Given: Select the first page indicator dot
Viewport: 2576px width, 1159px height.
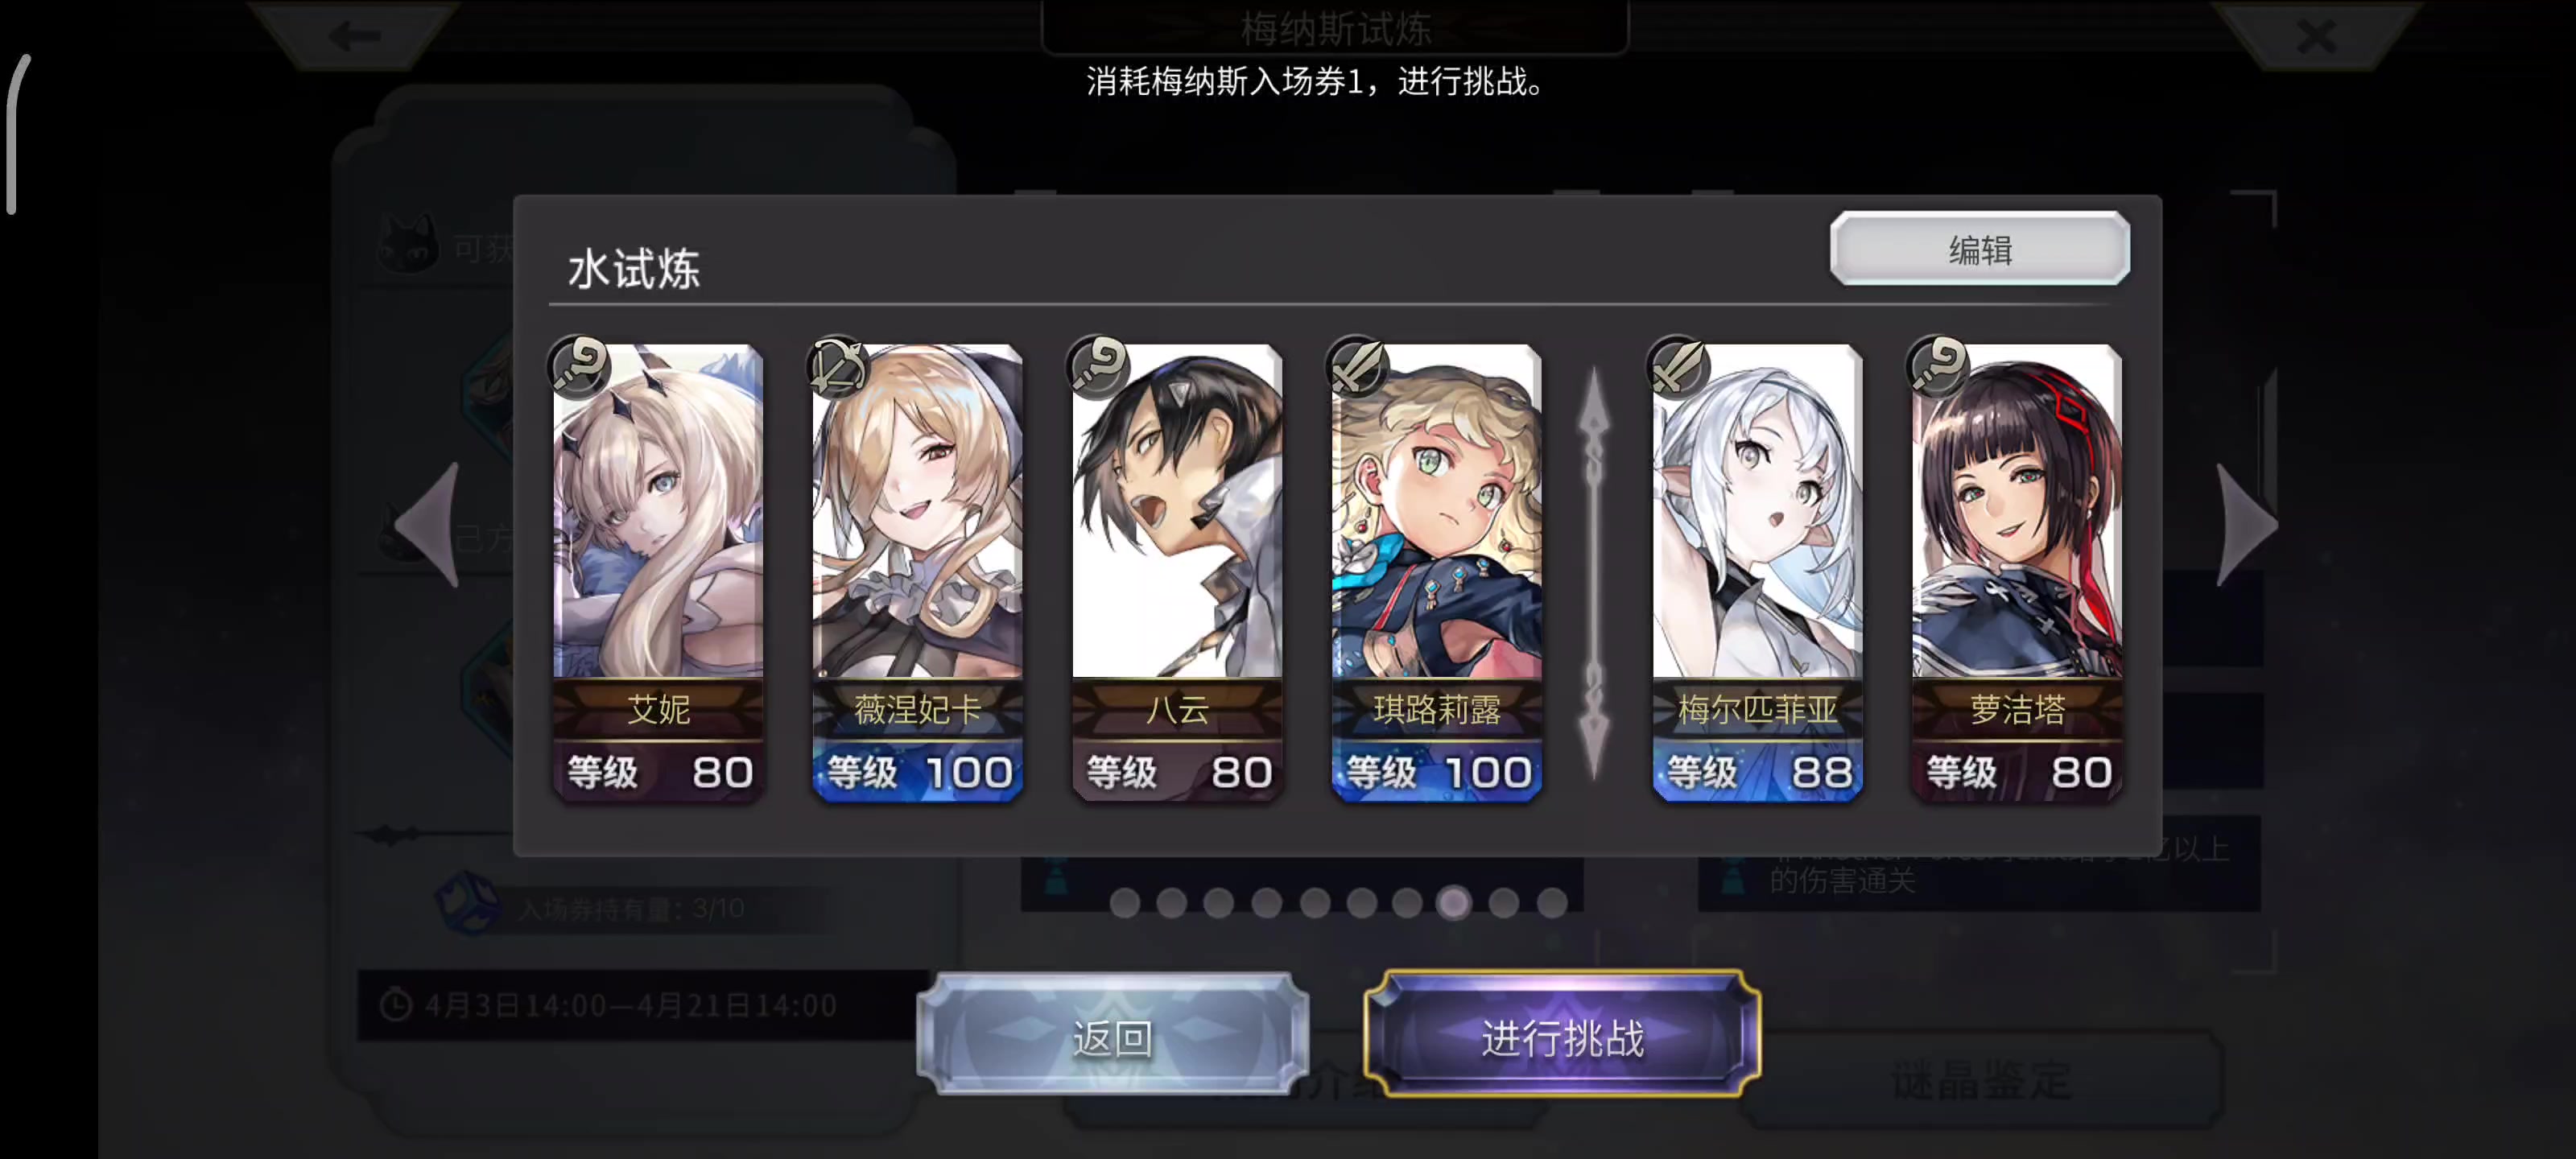Looking at the screenshot, I should (x=1125, y=903).
